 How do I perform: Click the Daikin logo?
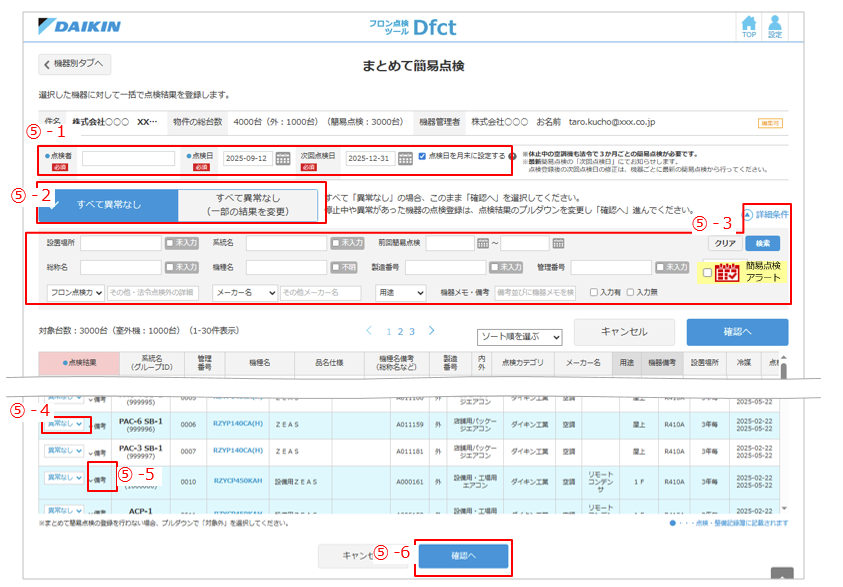(79, 25)
